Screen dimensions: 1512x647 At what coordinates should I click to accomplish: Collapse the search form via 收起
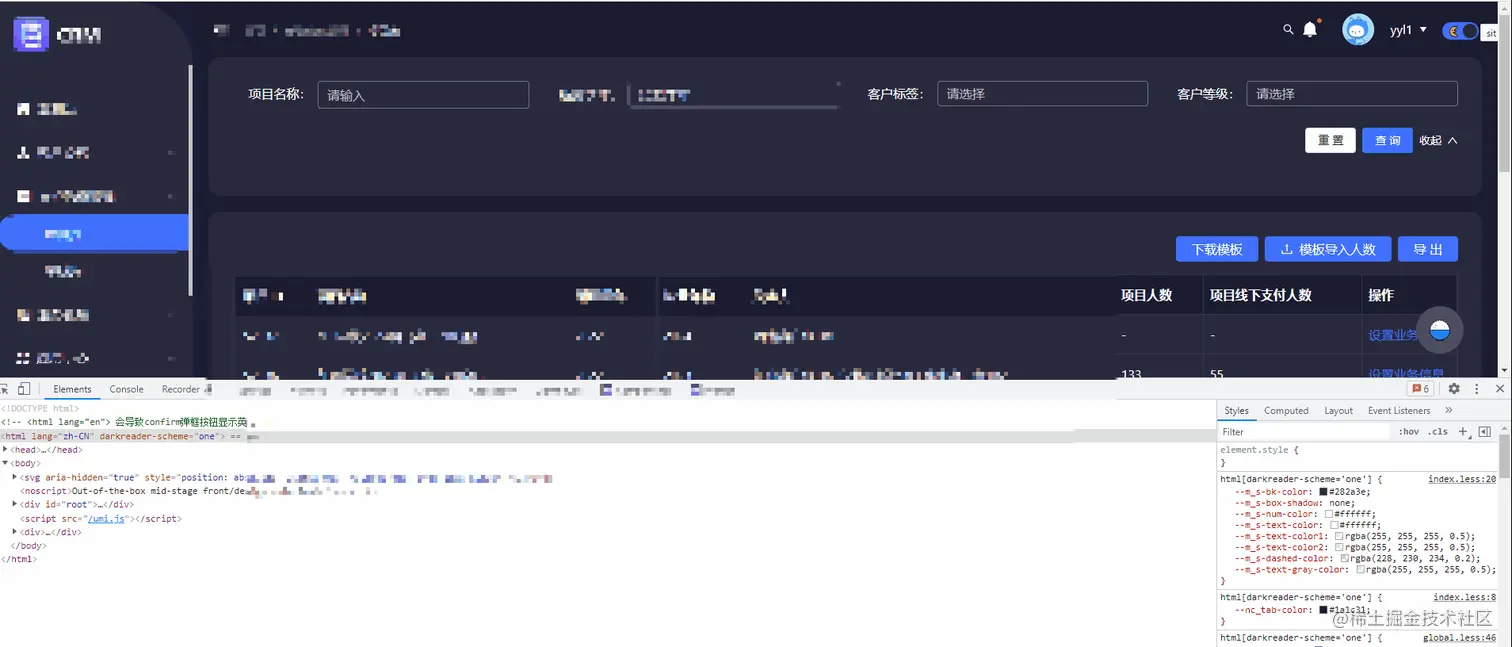point(1432,140)
